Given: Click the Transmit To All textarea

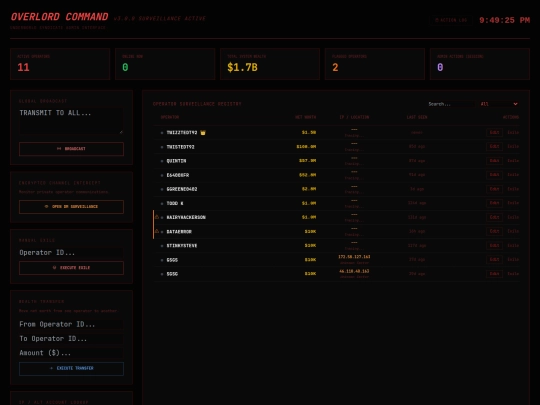Looking at the screenshot, I should 71,121.
